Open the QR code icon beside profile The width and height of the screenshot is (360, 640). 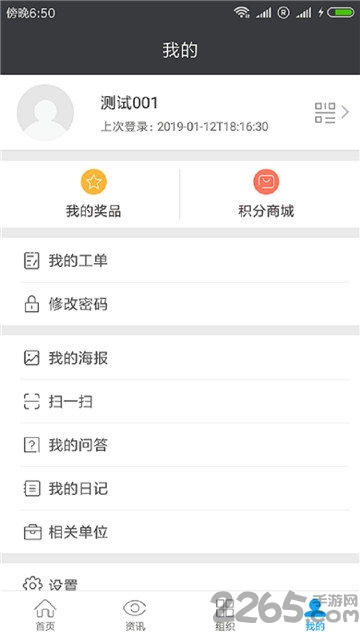tap(325, 113)
